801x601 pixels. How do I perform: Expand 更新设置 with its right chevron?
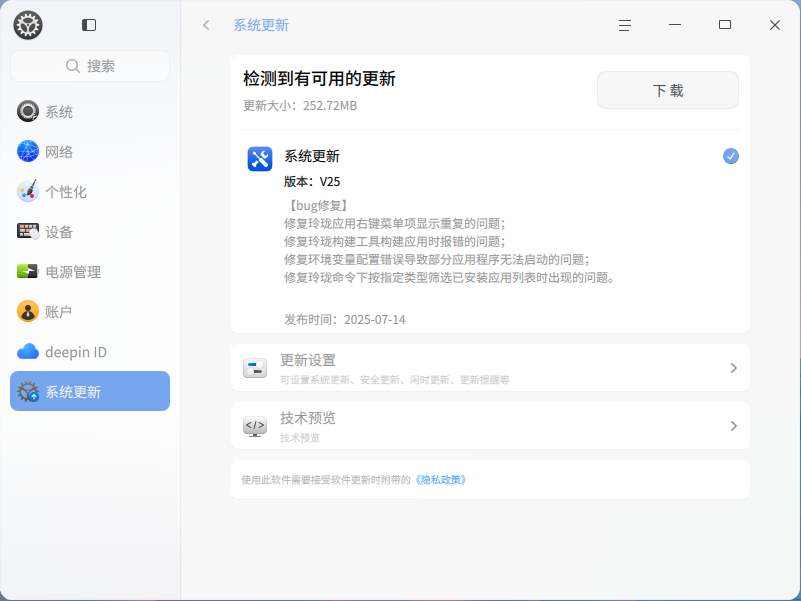[734, 368]
